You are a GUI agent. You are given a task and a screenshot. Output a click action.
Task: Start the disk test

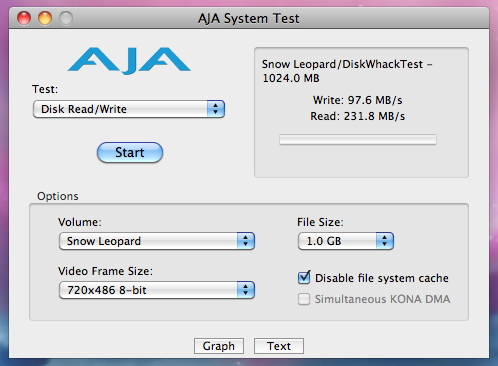tap(130, 153)
